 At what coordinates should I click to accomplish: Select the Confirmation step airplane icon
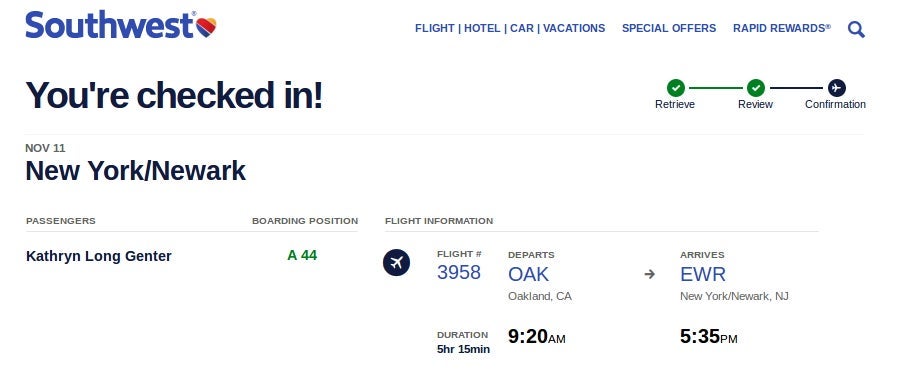click(x=837, y=88)
